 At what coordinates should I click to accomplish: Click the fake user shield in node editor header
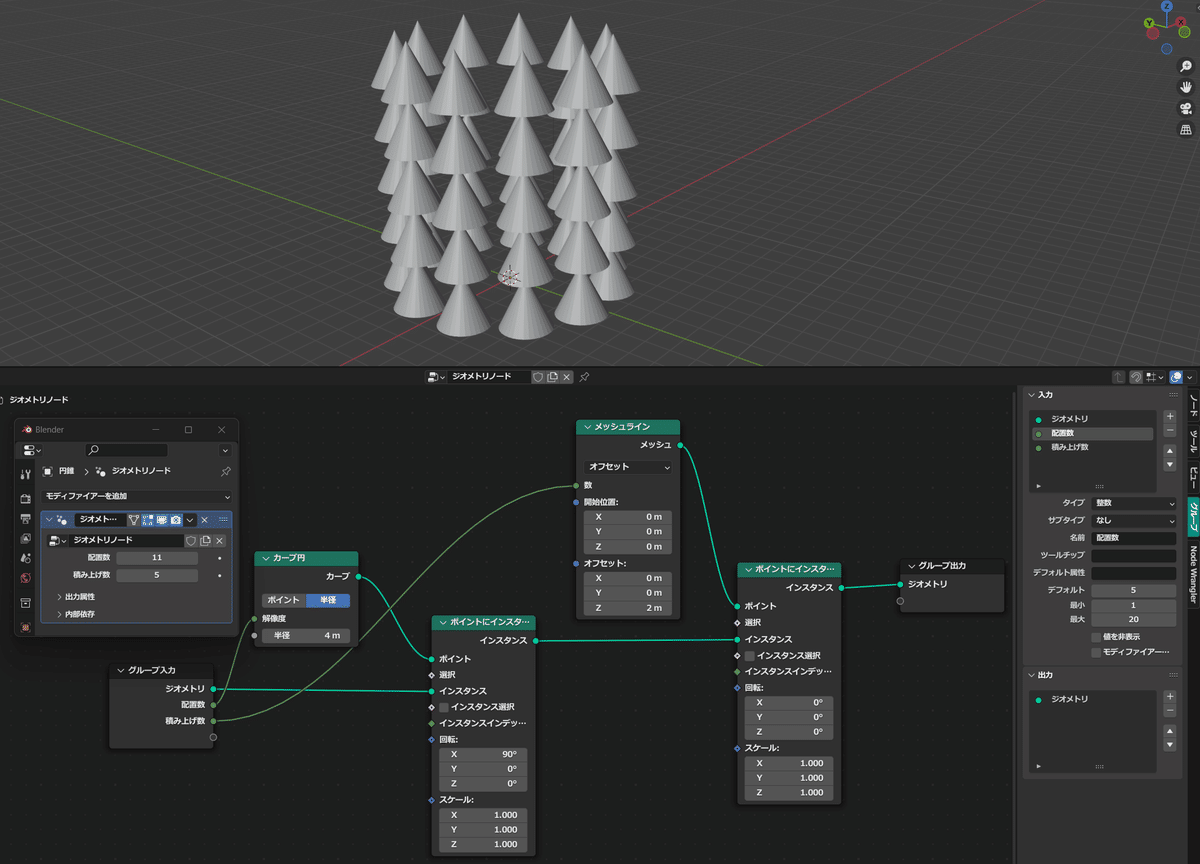(x=537, y=377)
